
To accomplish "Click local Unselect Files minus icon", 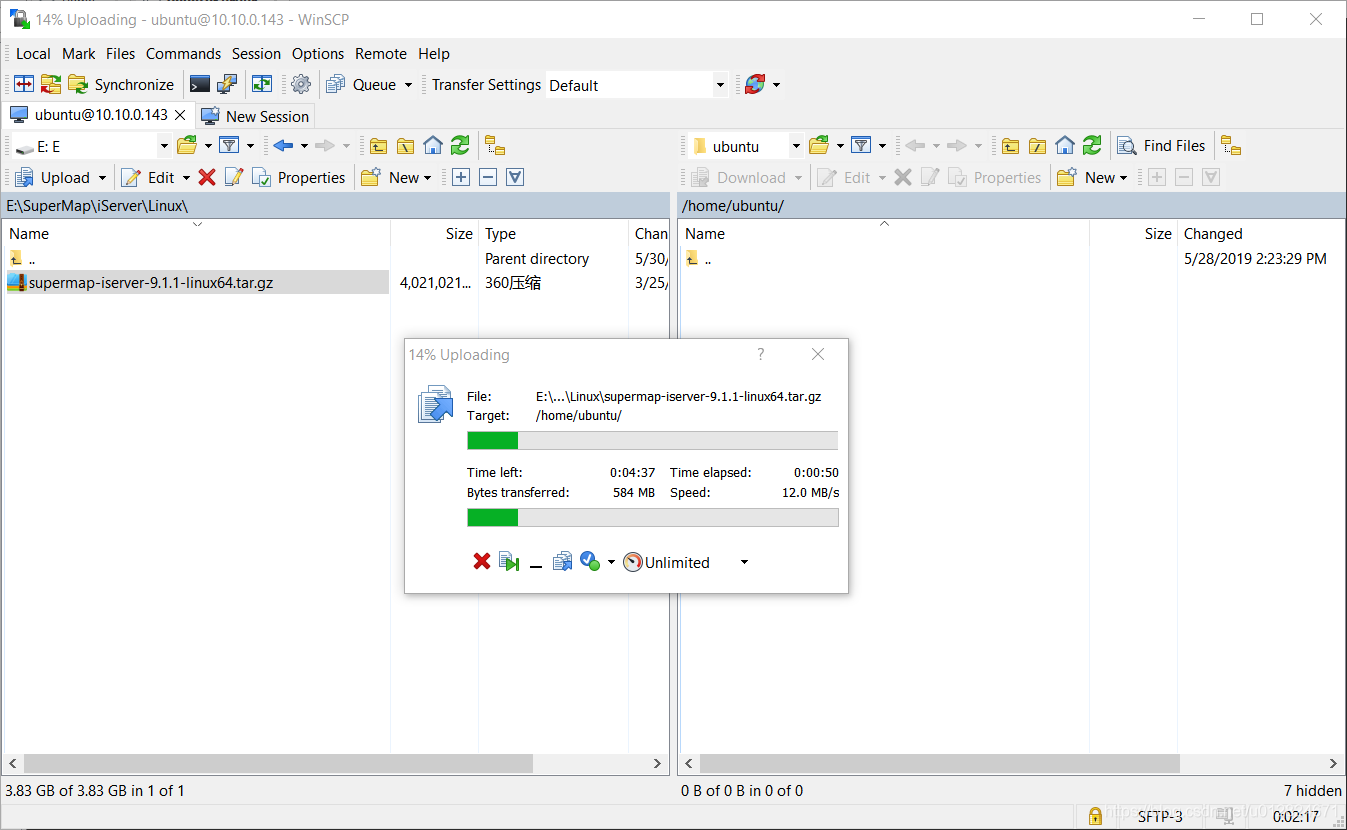I will click(x=488, y=177).
